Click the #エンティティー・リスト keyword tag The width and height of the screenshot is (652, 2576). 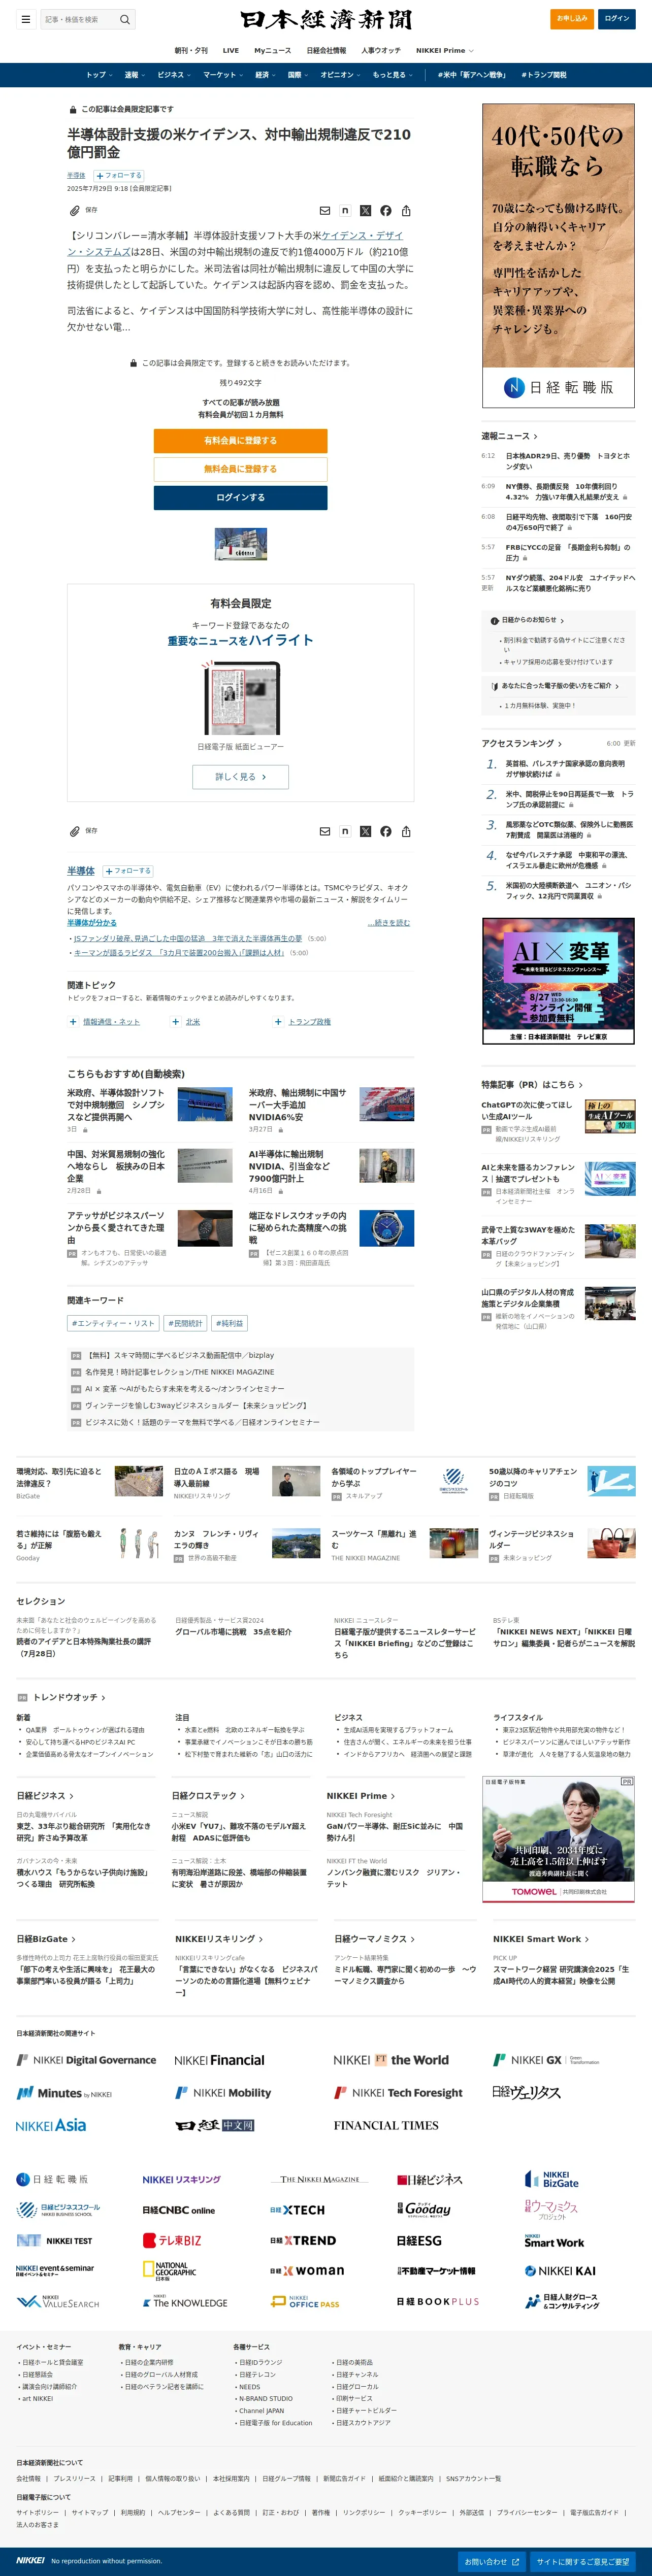(113, 1324)
